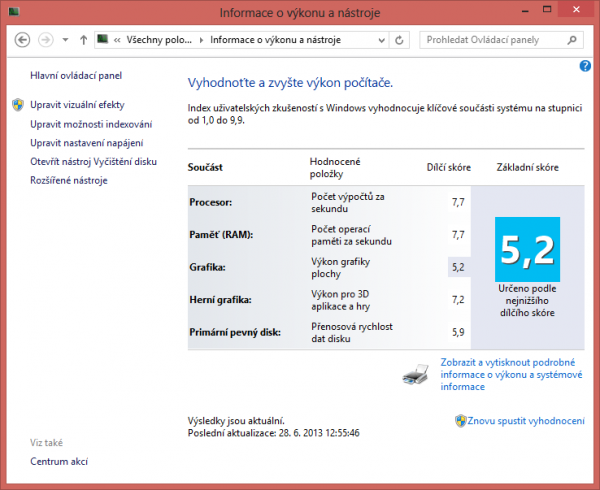Click the Paměť (RAM) subscore 7,7
This screenshot has height=490, width=600.
point(458,234)
